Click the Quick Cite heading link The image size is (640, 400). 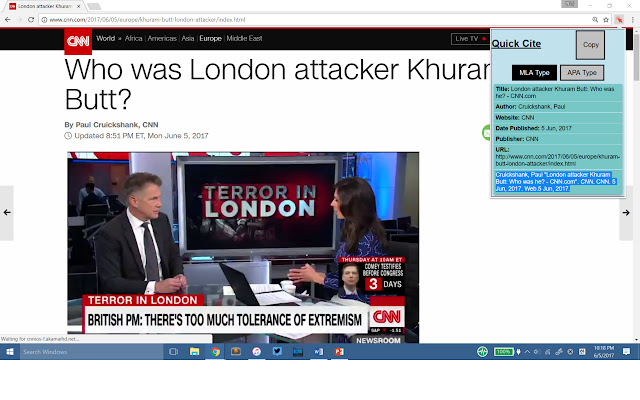coord(516,44)
